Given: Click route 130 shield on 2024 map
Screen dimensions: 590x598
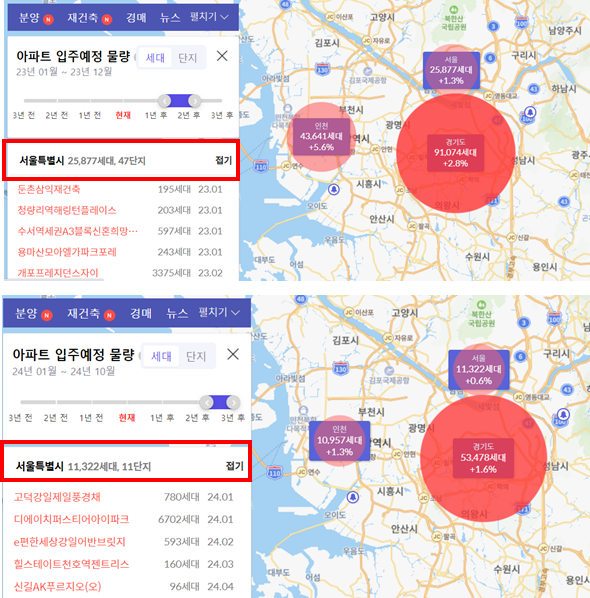Looking at the screenshot, I should 340,369.
